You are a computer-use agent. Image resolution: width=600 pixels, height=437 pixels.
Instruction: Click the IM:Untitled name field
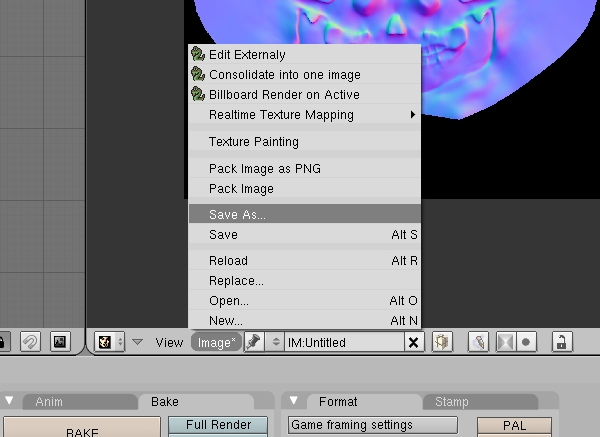tap(344, 342)
